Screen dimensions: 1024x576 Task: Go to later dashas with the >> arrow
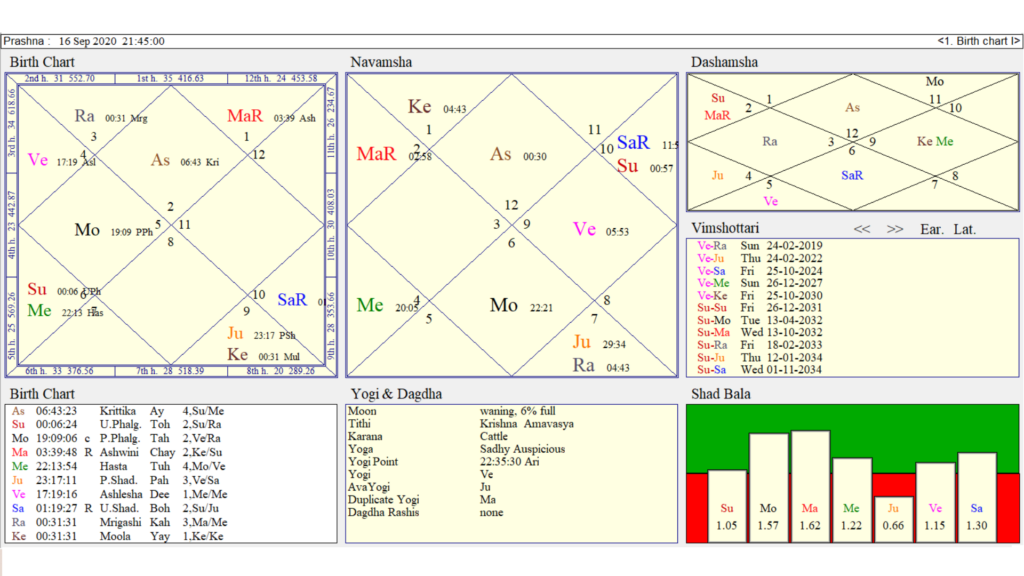[x=895, y=229]
